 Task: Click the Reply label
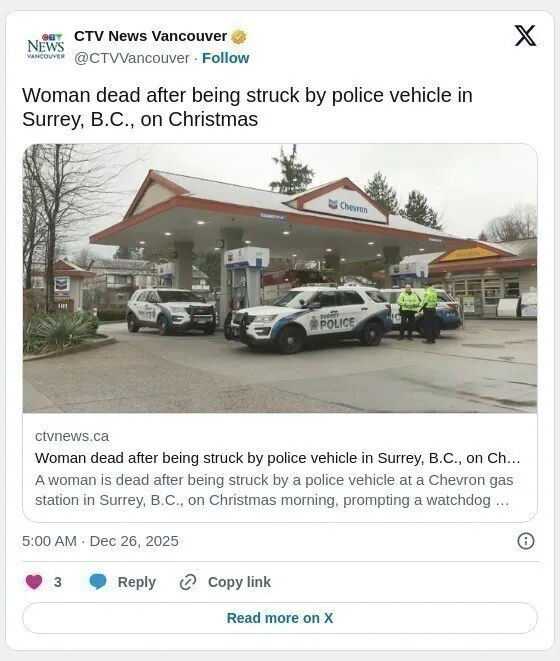pyautogui.click(x=137, y=582)
